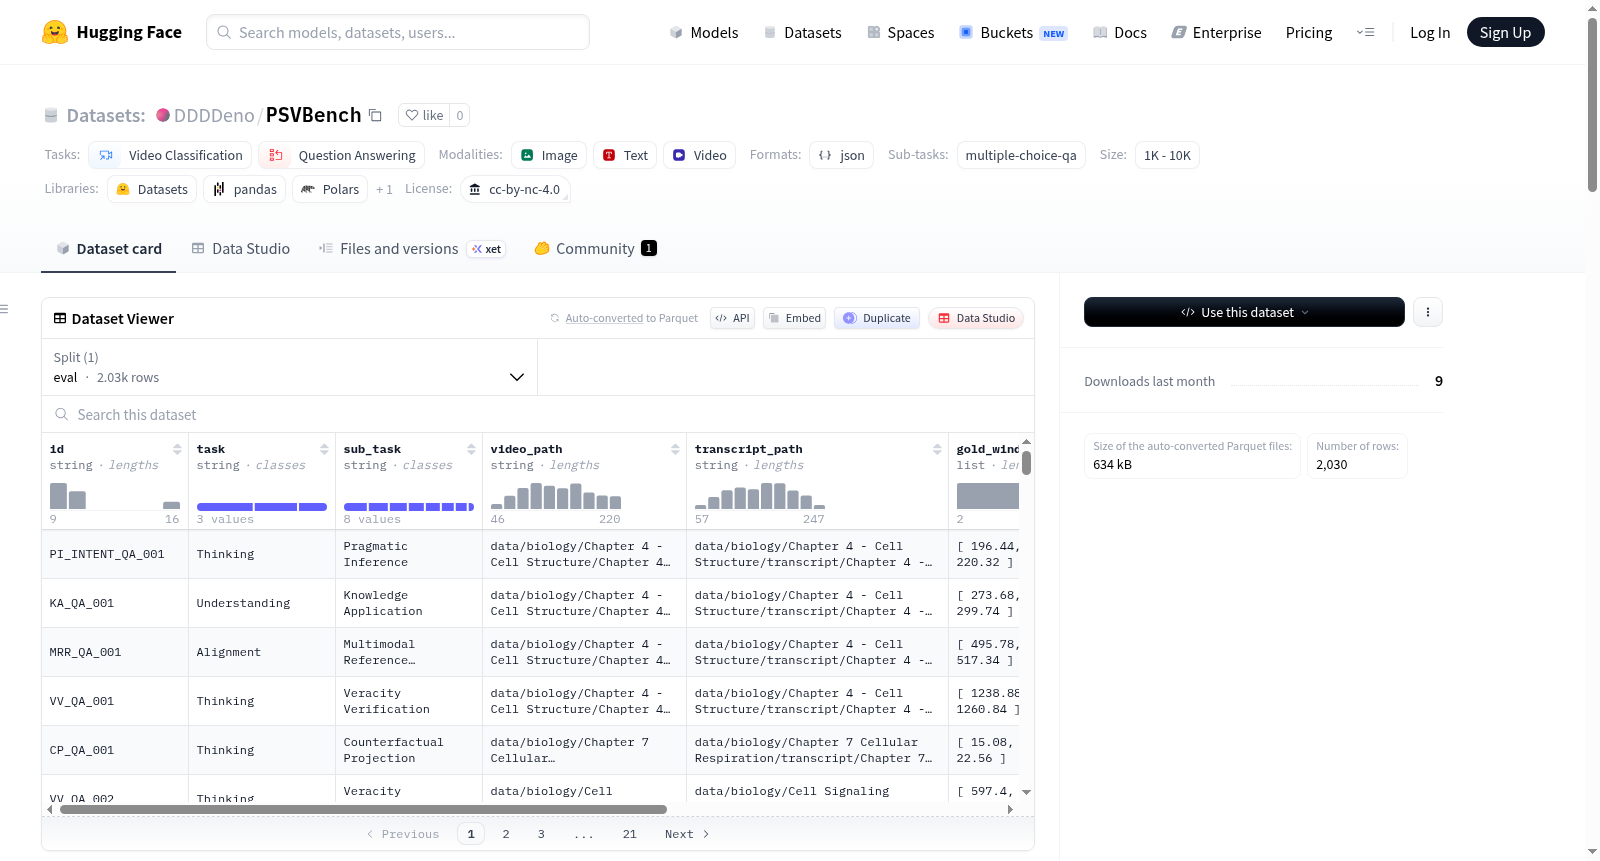Click the json format tag

[841, 155]
